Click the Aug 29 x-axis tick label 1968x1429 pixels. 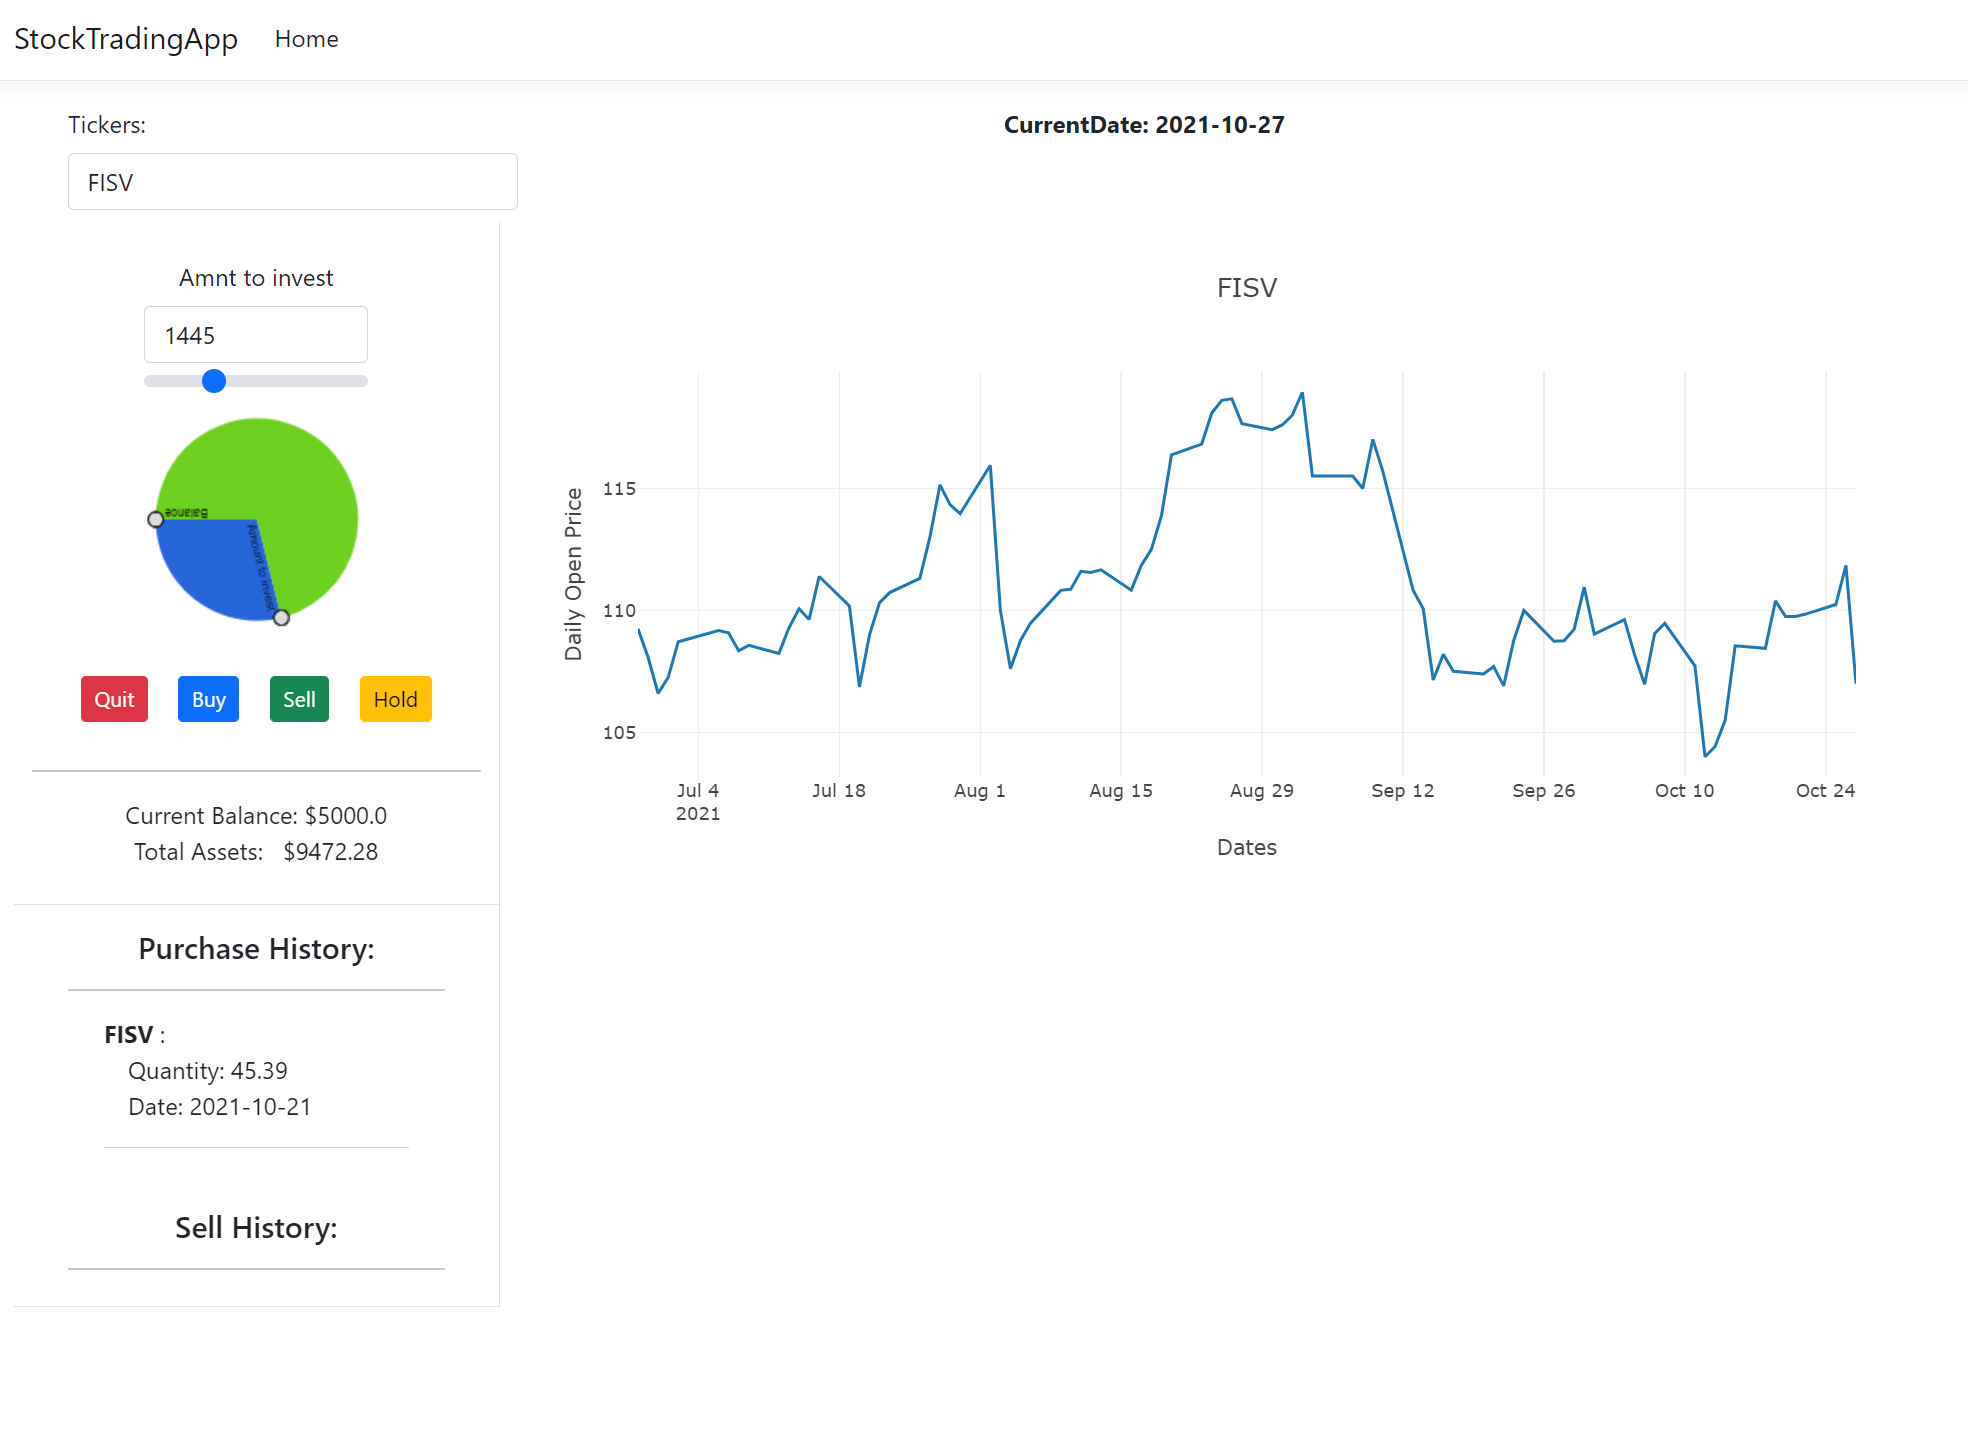click(1262, 791)
